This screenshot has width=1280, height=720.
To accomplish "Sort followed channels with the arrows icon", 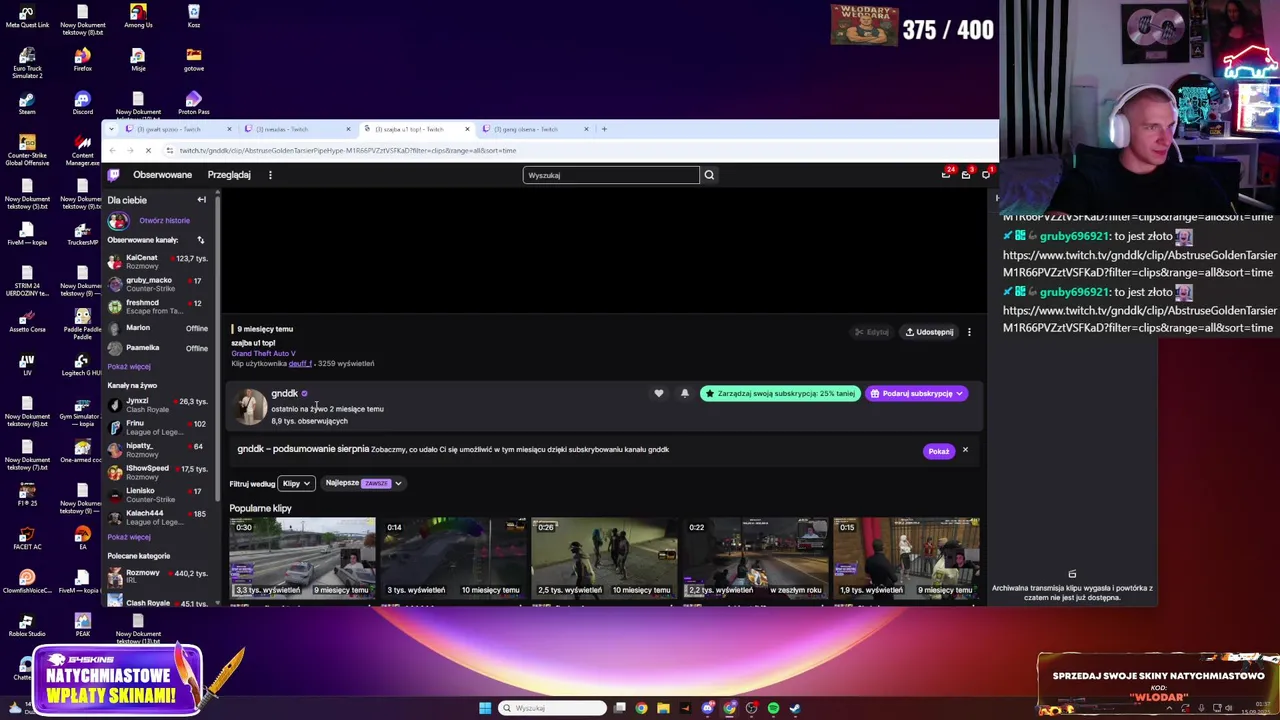I will click(x=200, y=240).
